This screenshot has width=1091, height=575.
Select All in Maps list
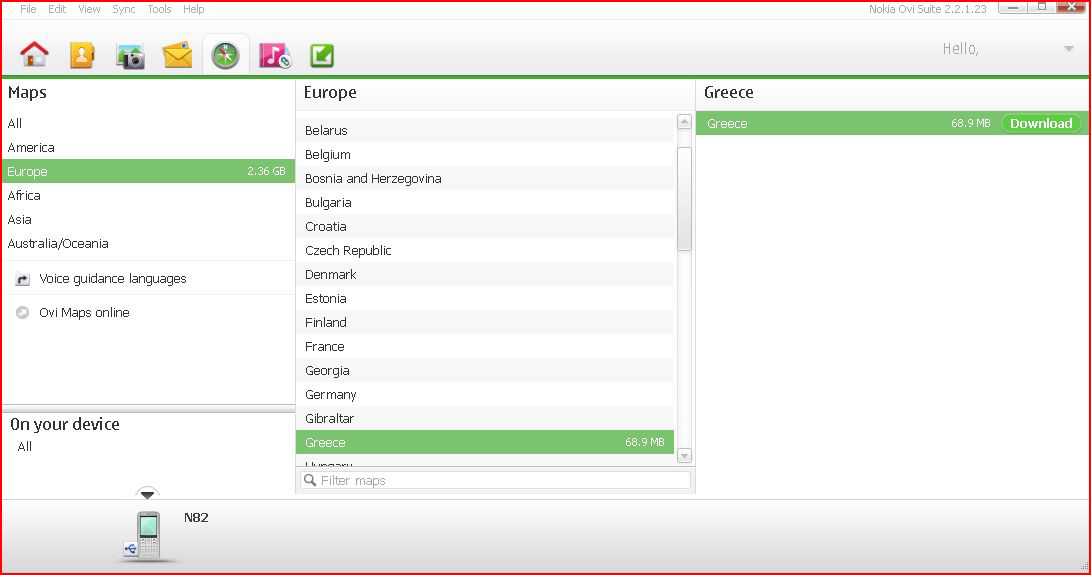pos(148,123)
